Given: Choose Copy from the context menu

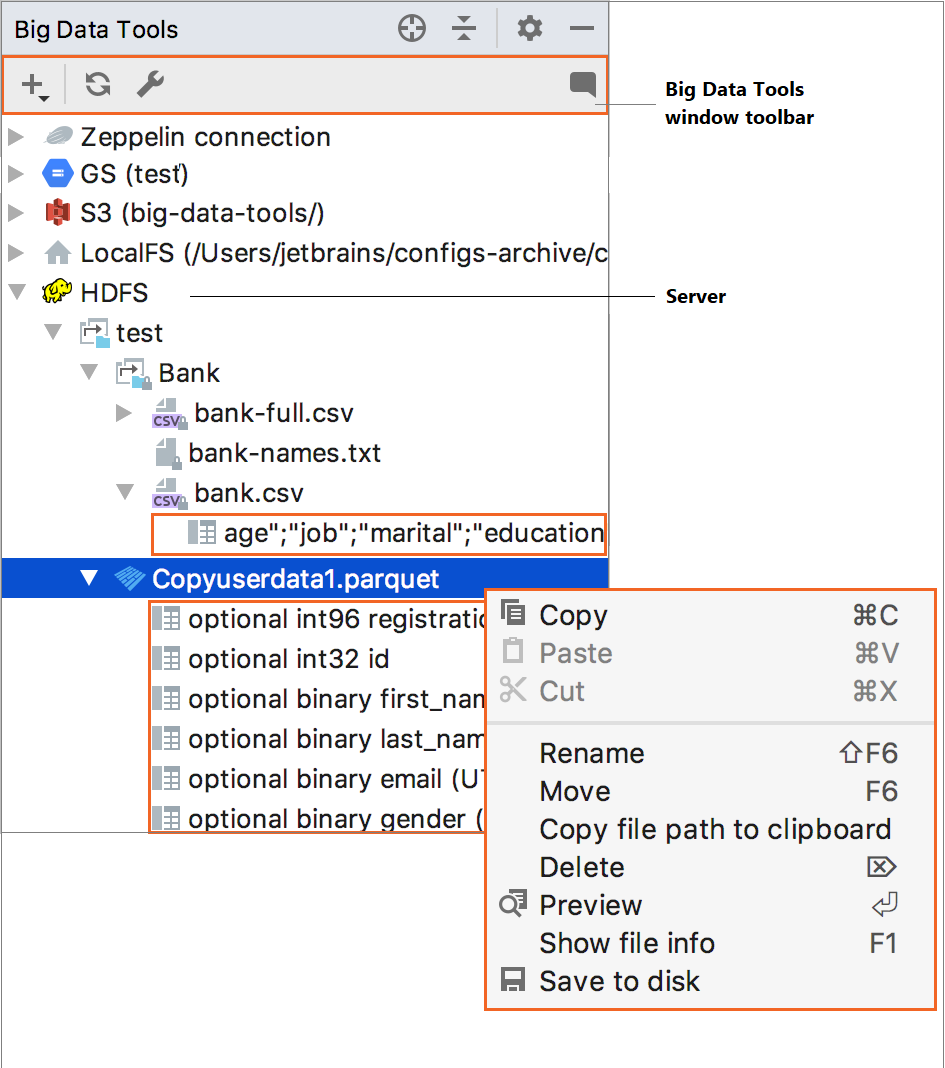Looking at the screenshot, I should tap(573, 616).
